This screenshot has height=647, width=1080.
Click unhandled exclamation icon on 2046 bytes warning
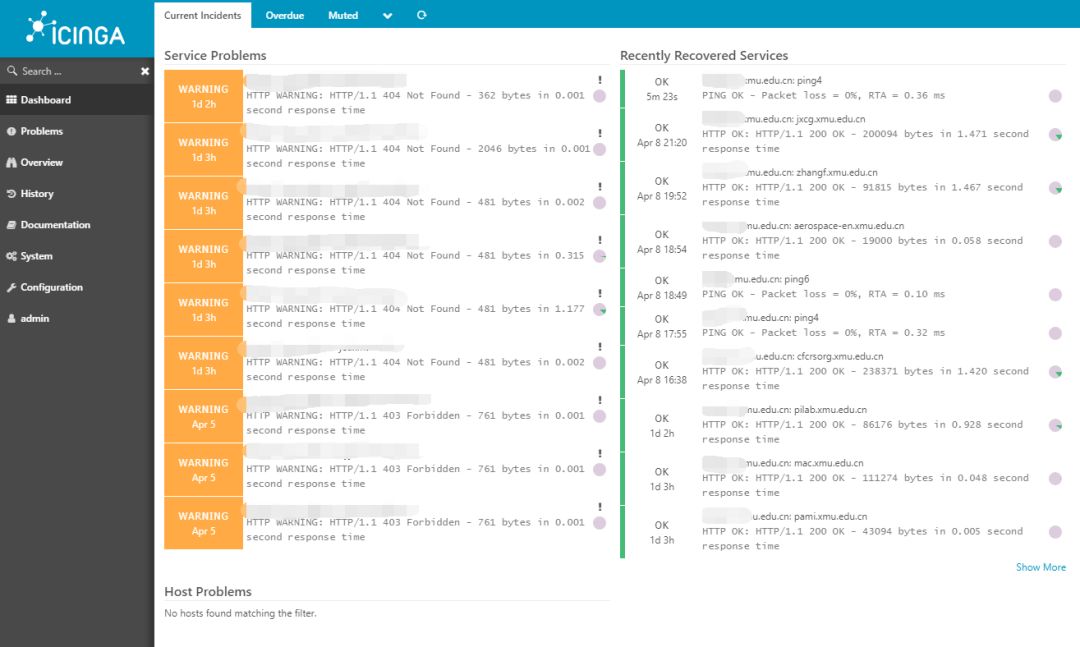(x=600, y=133)
